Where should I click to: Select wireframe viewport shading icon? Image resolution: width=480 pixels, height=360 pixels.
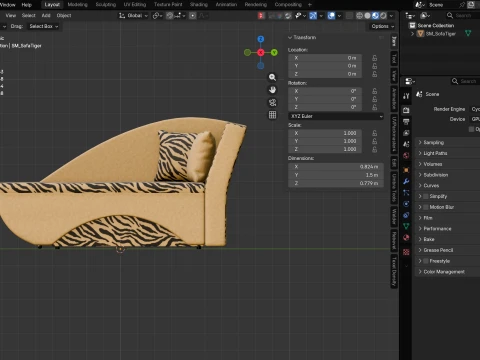(x=359, y=16)
